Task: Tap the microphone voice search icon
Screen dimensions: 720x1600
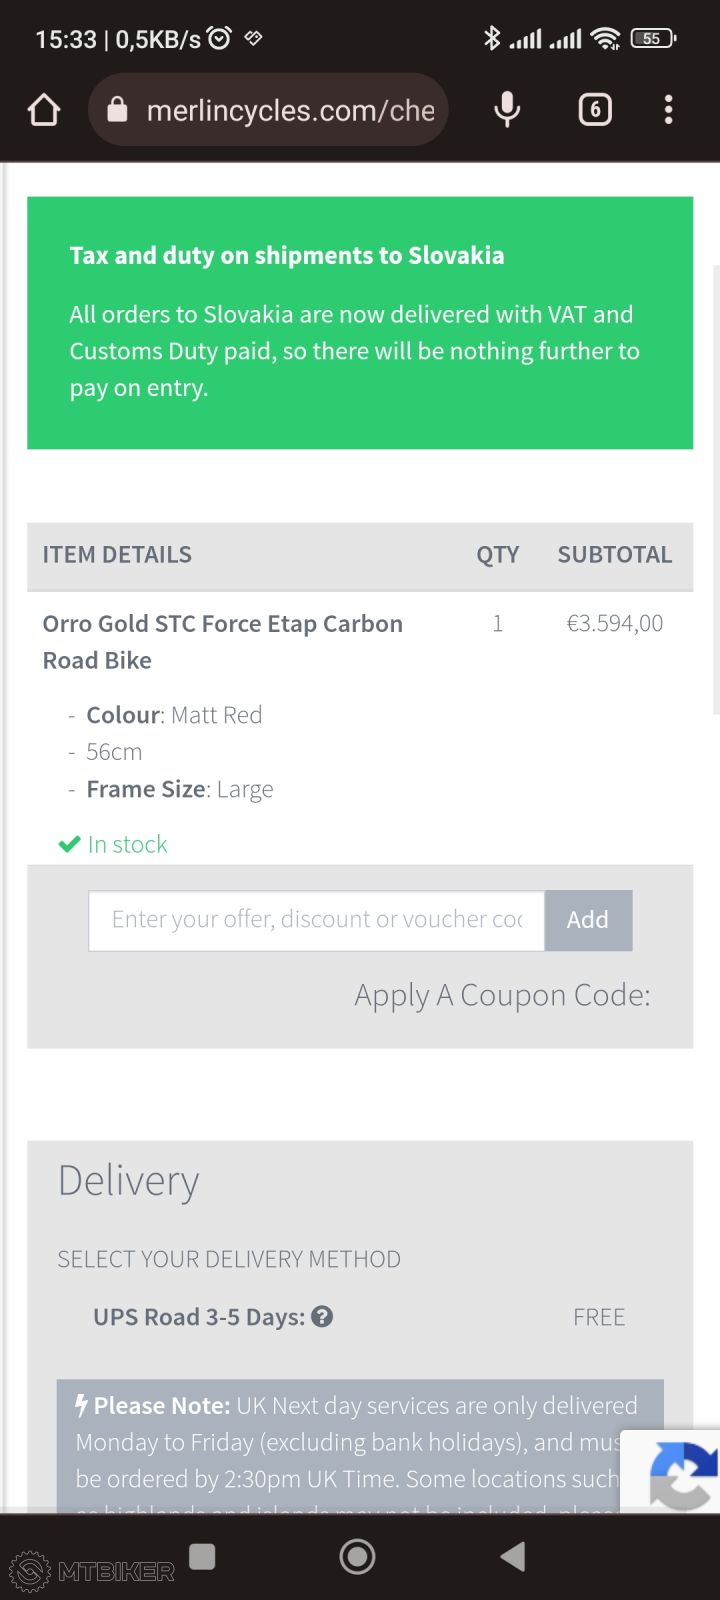Action: 507,109
